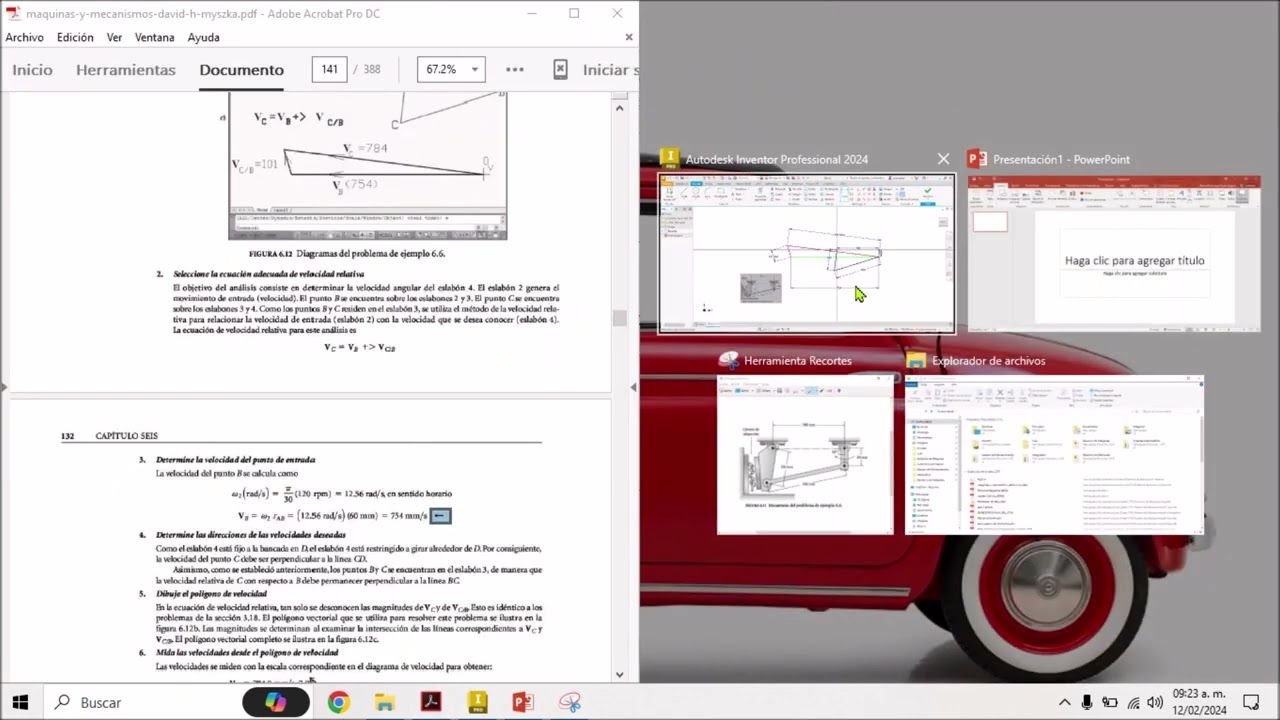Click the Explorador de archivos folder icon in title

[x=916, y=360]
